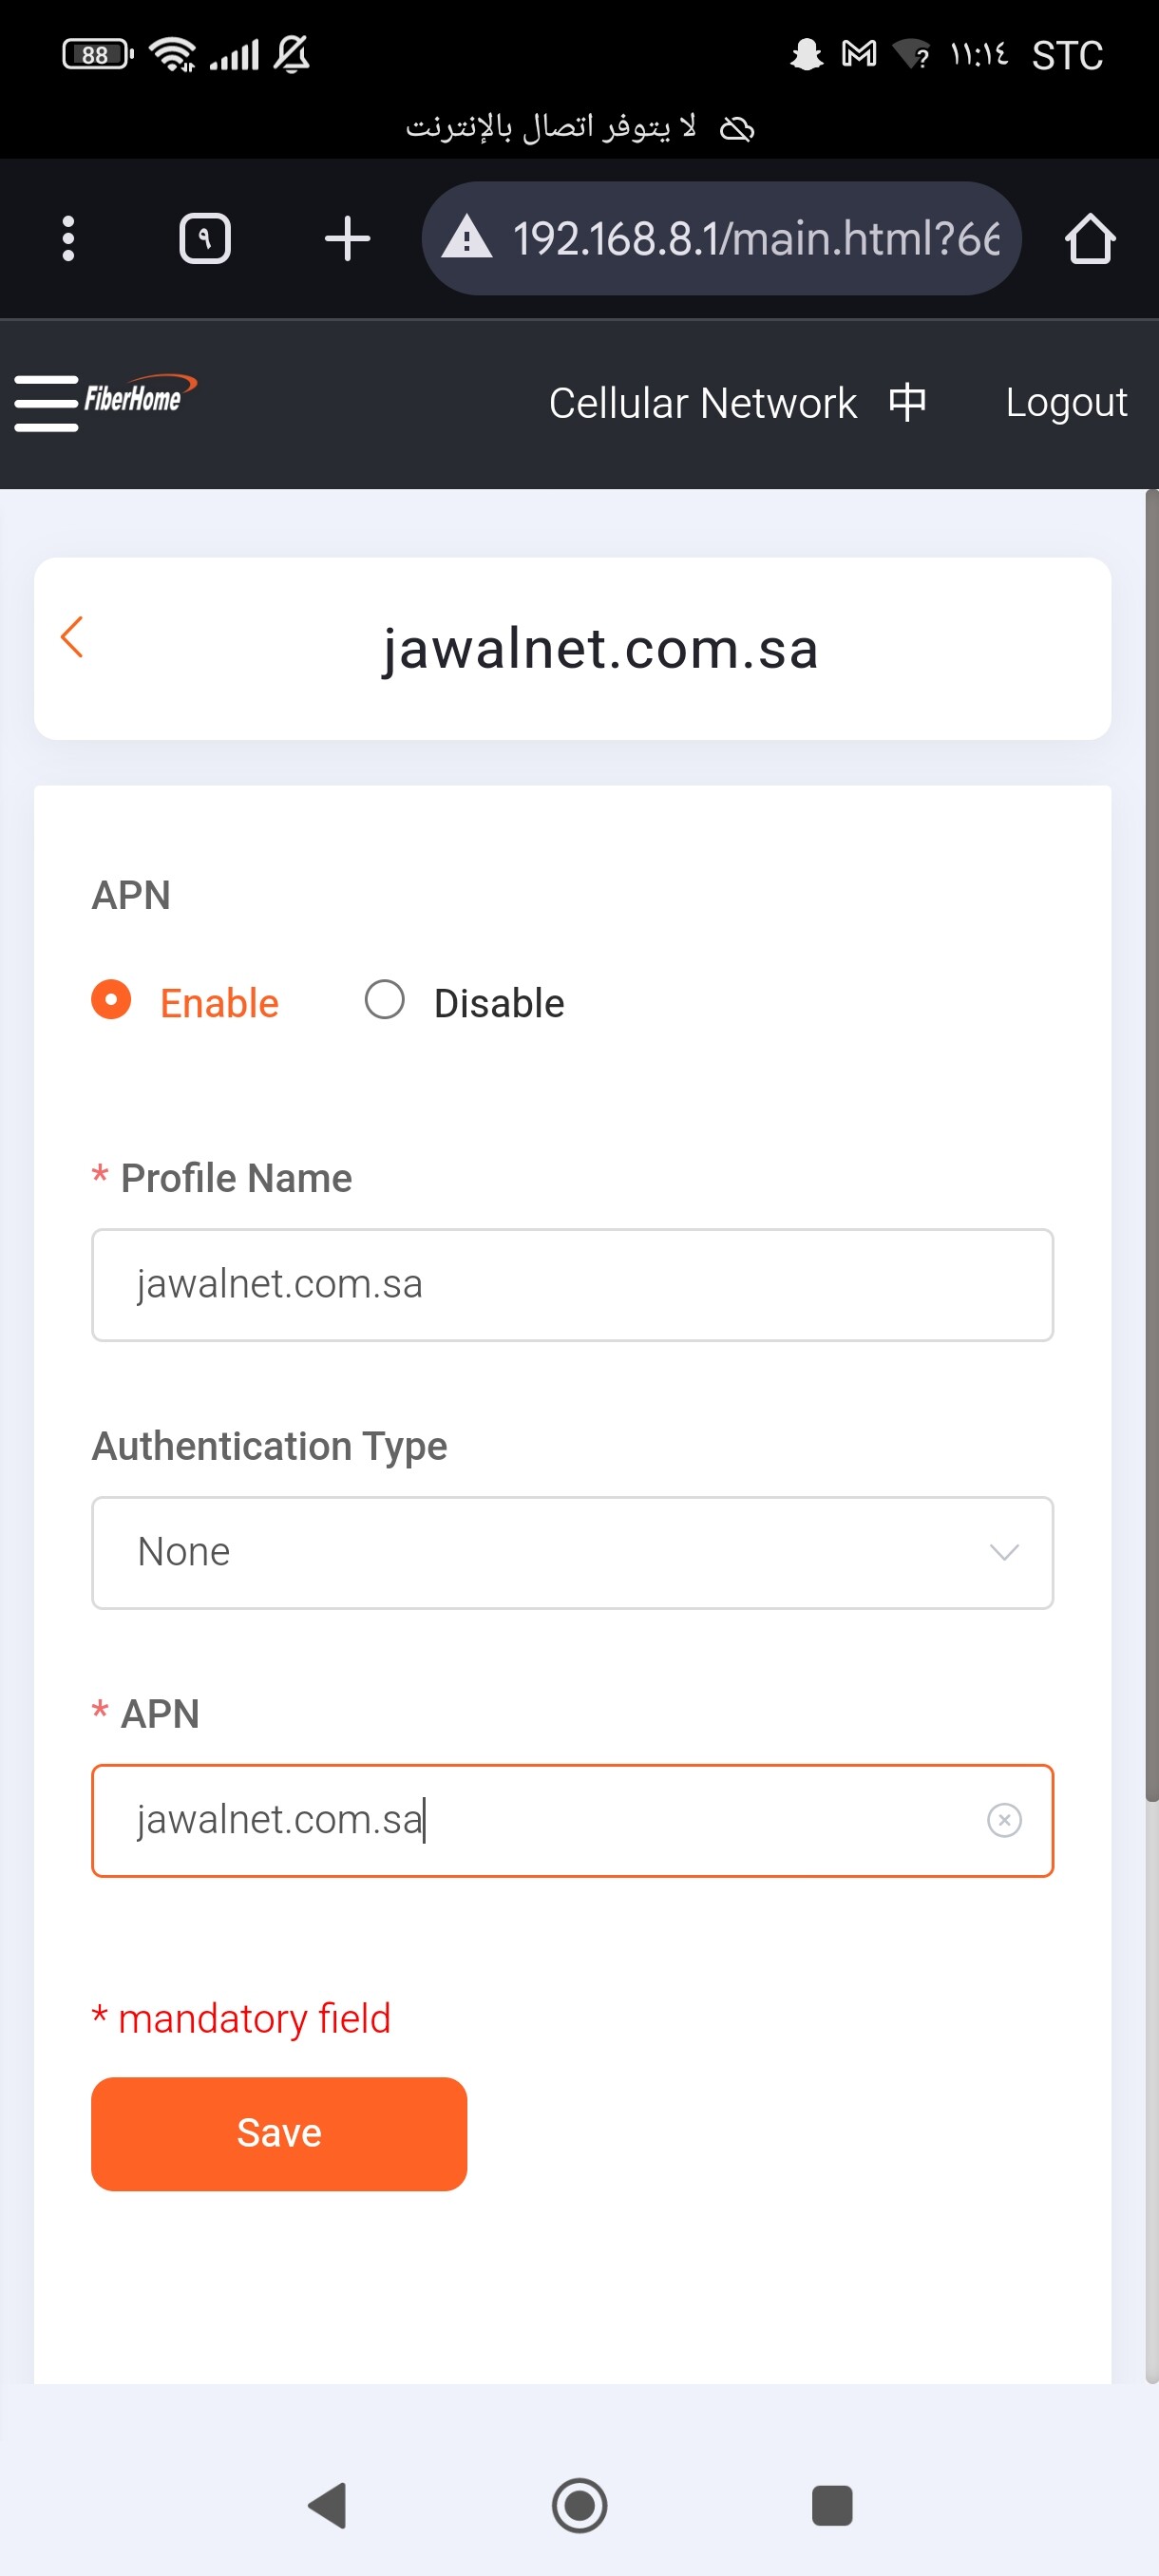
Task: Tap the Android back navigation button
Action: [327, 2505]
